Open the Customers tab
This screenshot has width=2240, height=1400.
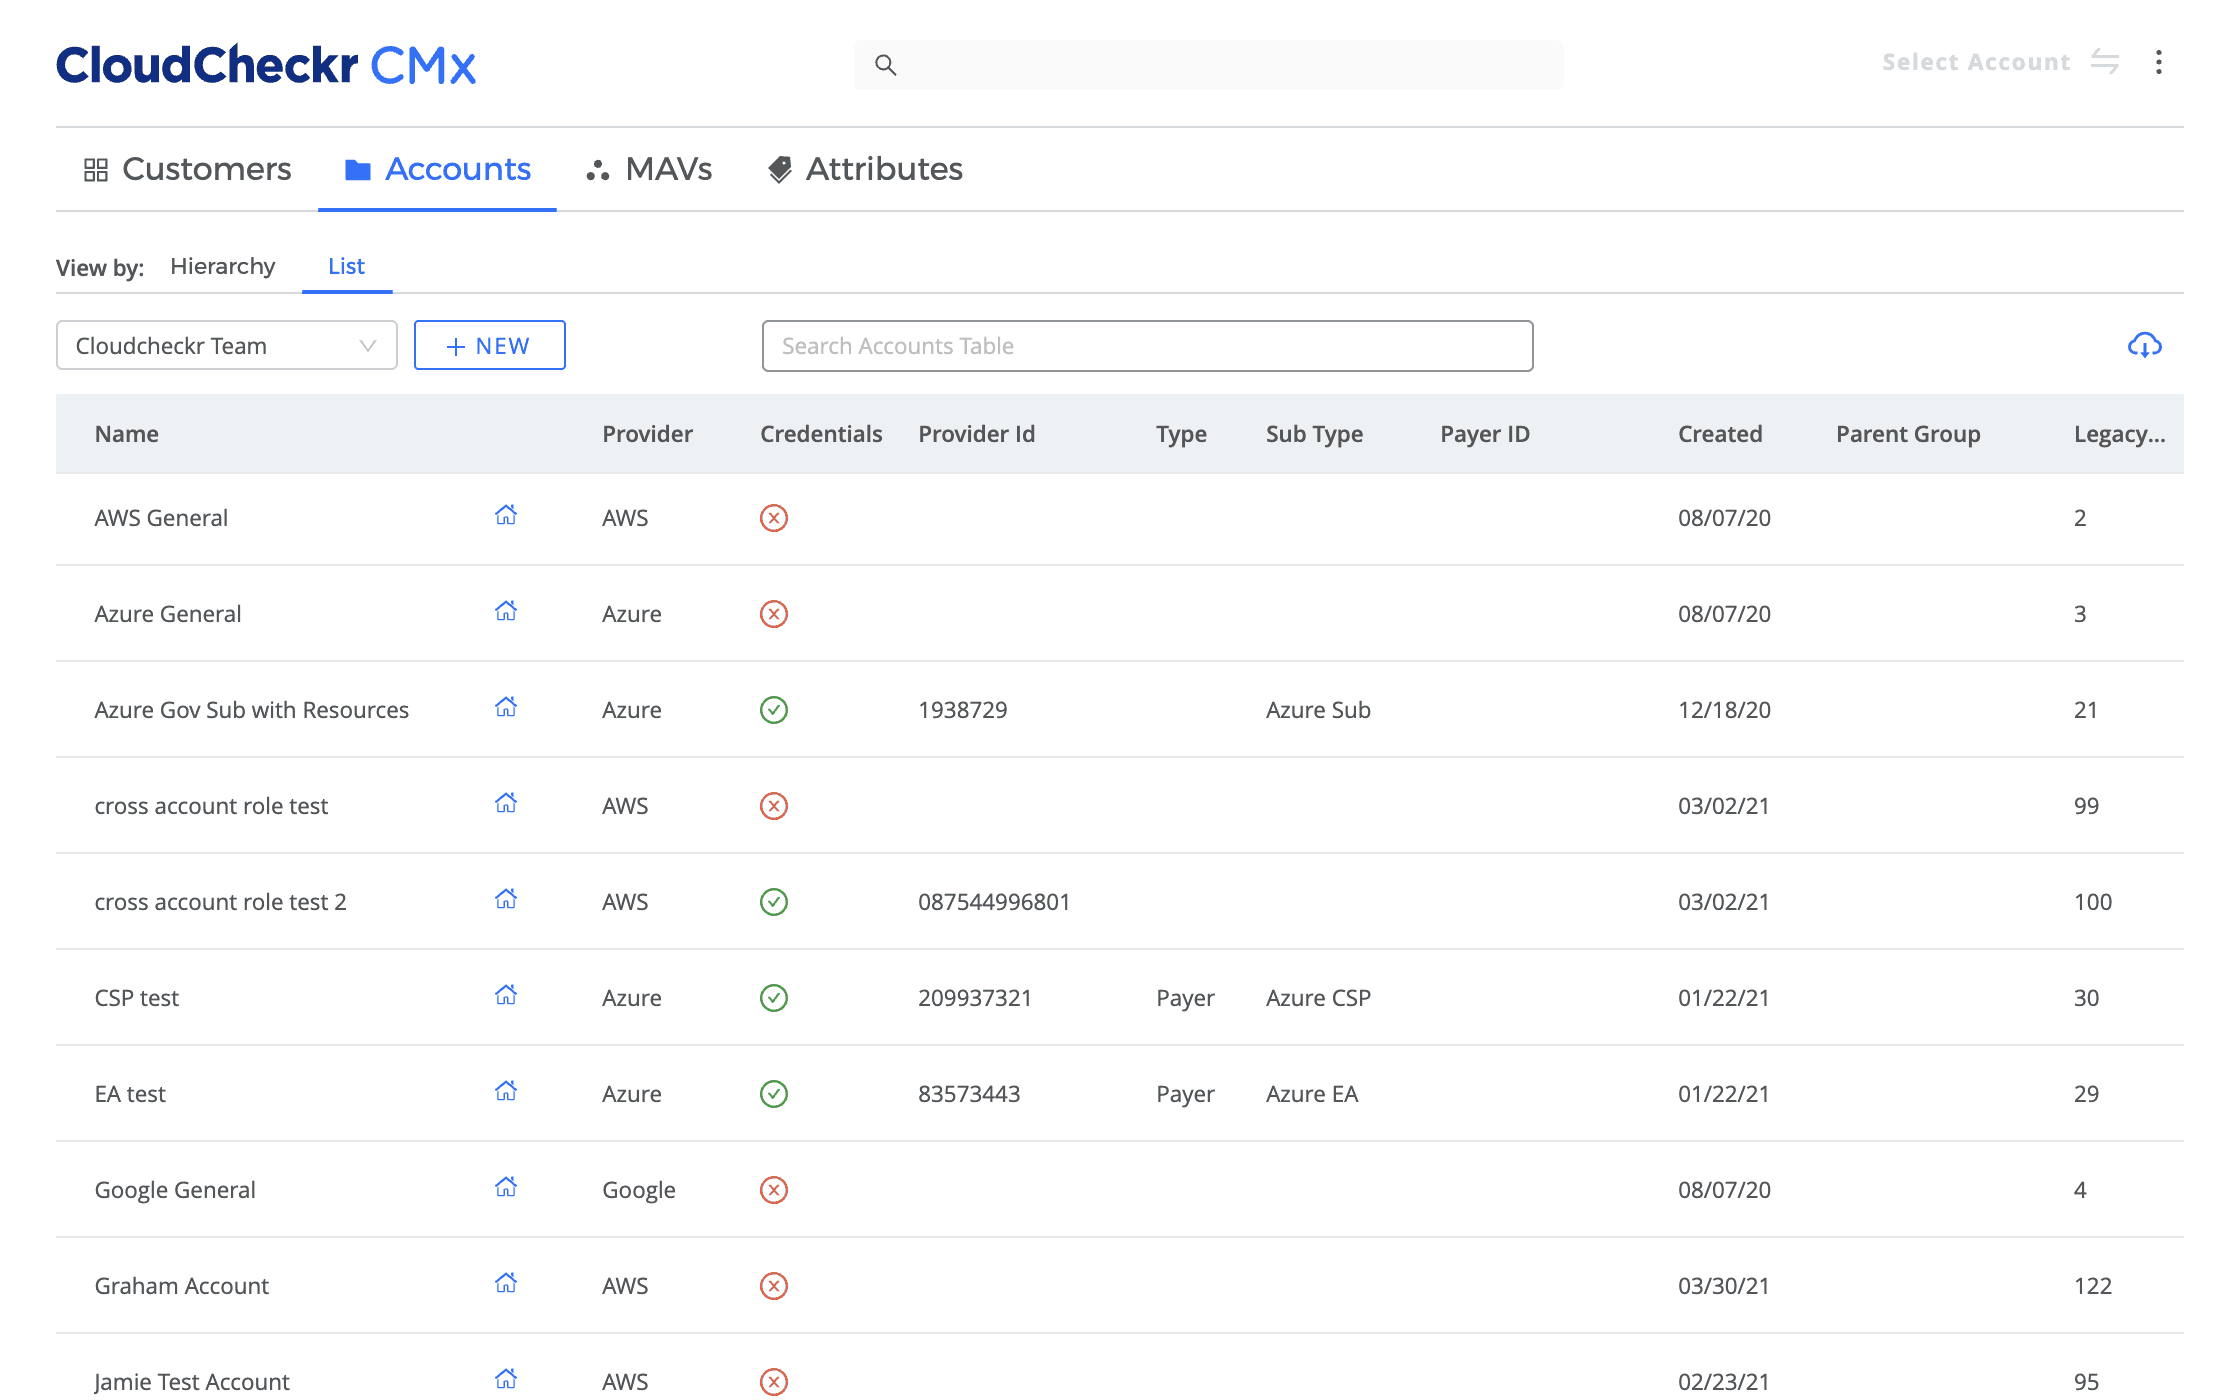[187, 169]
